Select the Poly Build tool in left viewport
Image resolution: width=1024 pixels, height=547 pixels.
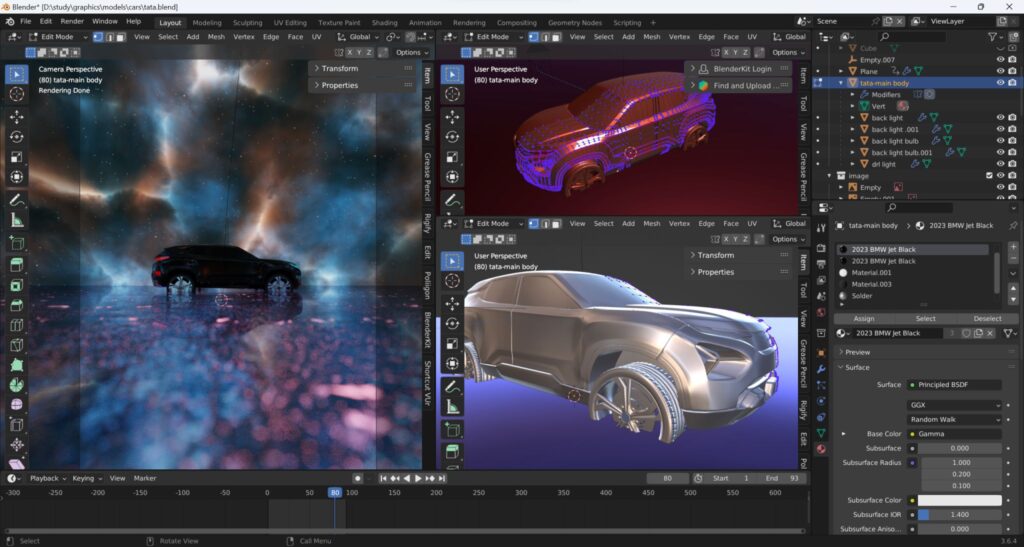pos(17,365)
